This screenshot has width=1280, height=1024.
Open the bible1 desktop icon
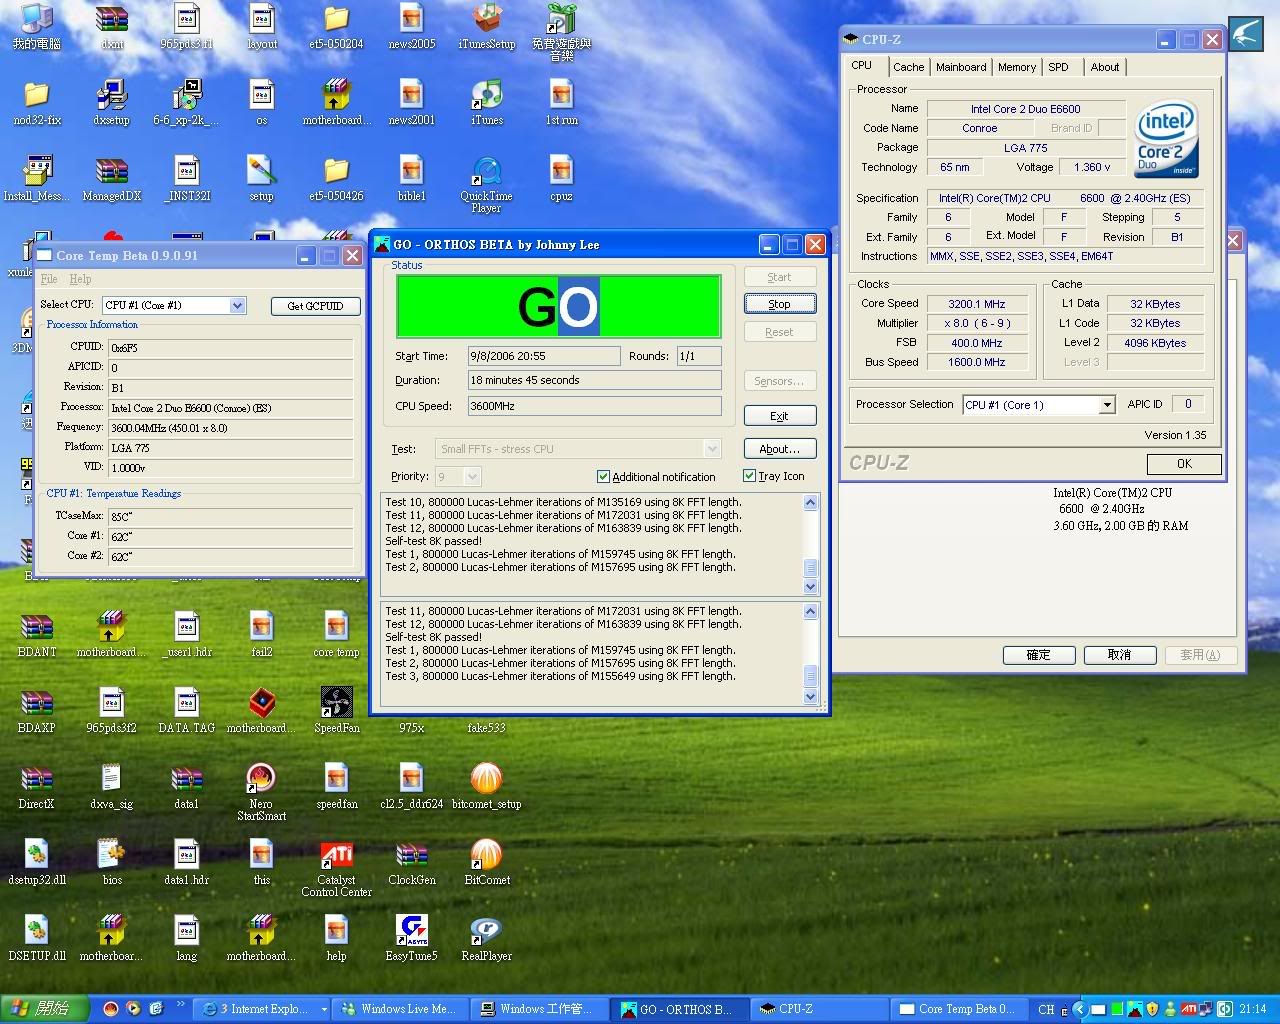coord(411,178)
